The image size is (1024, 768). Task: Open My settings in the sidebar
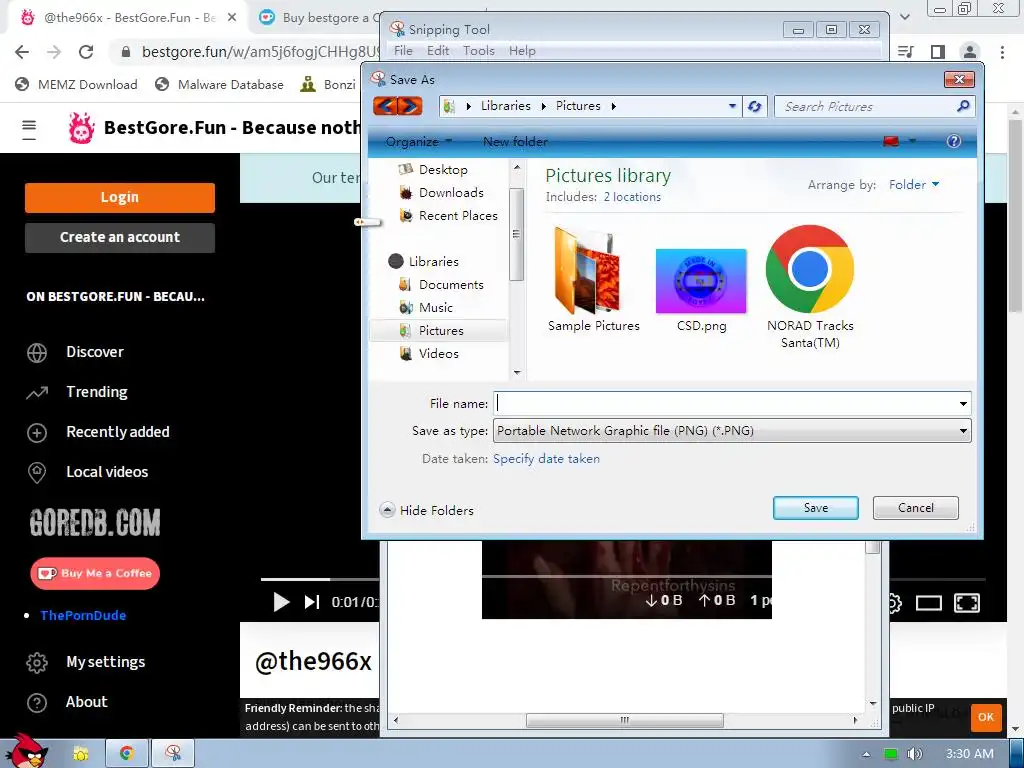click(86, 662)
